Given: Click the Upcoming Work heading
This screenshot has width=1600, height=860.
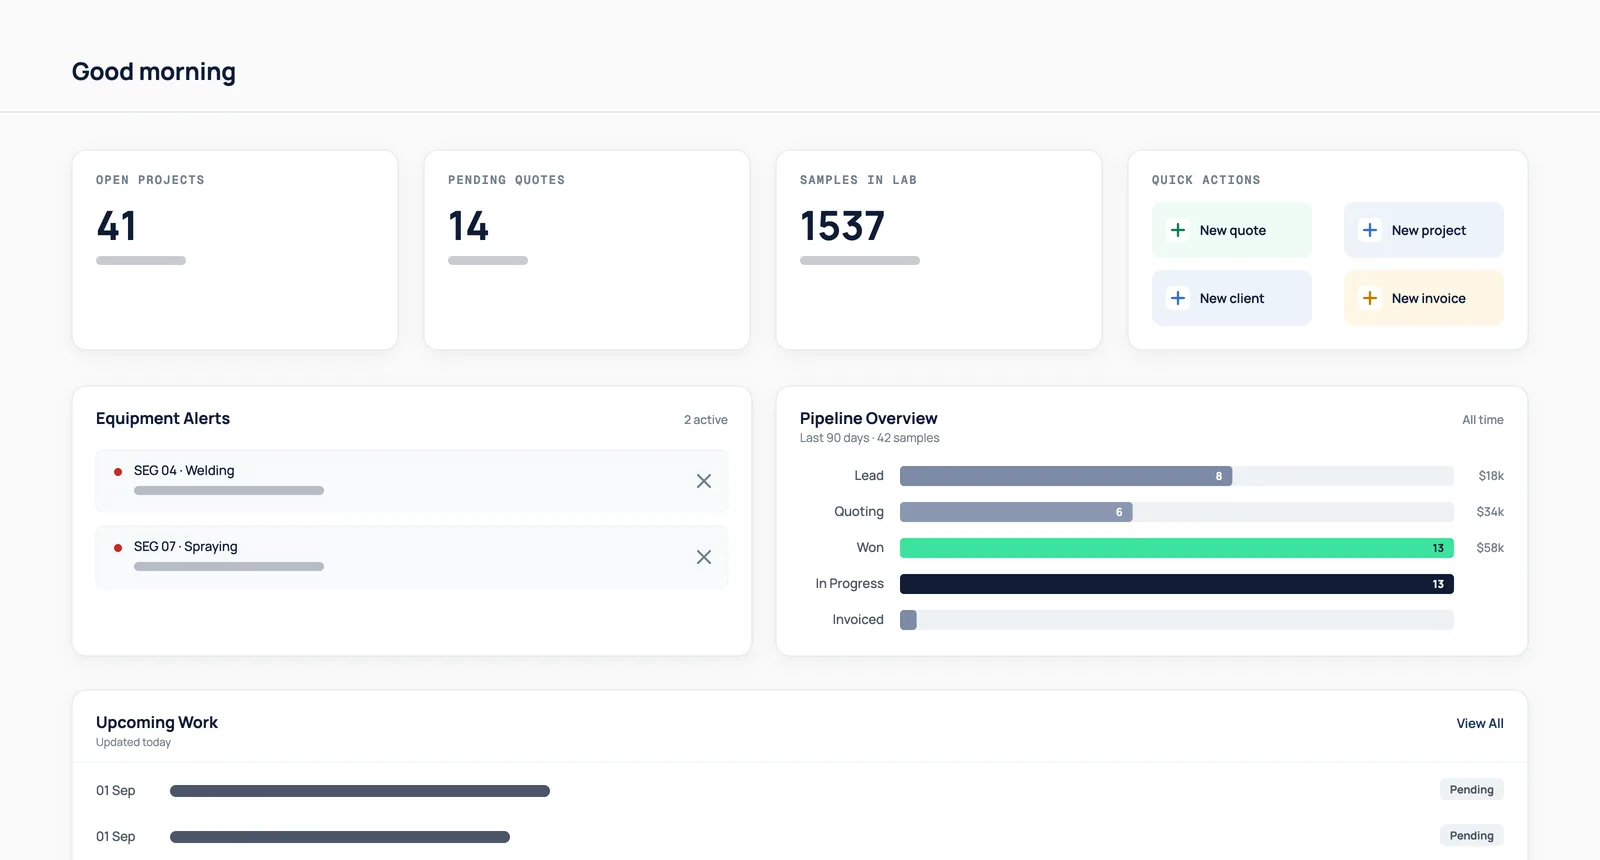Looking at the screenshot, I should pyautogui.click(x=157, y=722).
